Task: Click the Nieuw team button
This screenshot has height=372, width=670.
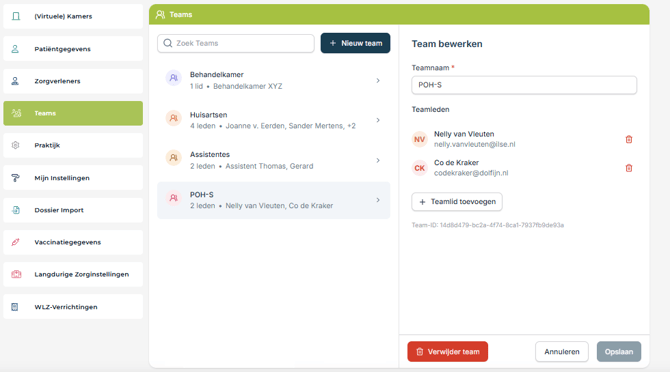Action: pyautogui.click(x=355, y=43)
